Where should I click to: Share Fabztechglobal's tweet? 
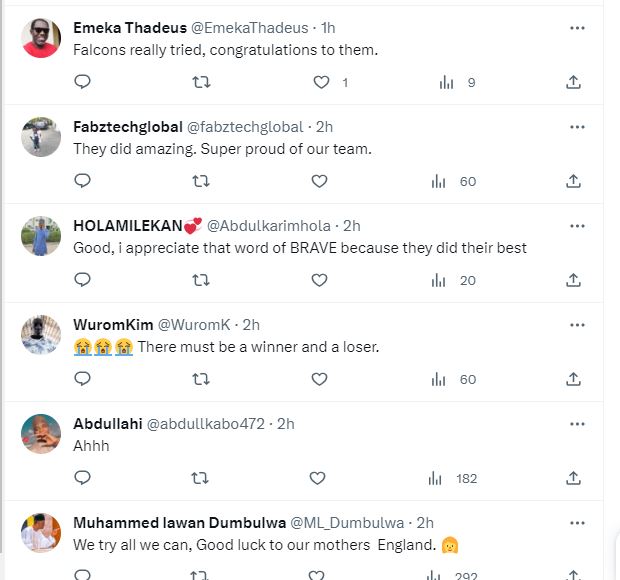(x=574, y=181)
